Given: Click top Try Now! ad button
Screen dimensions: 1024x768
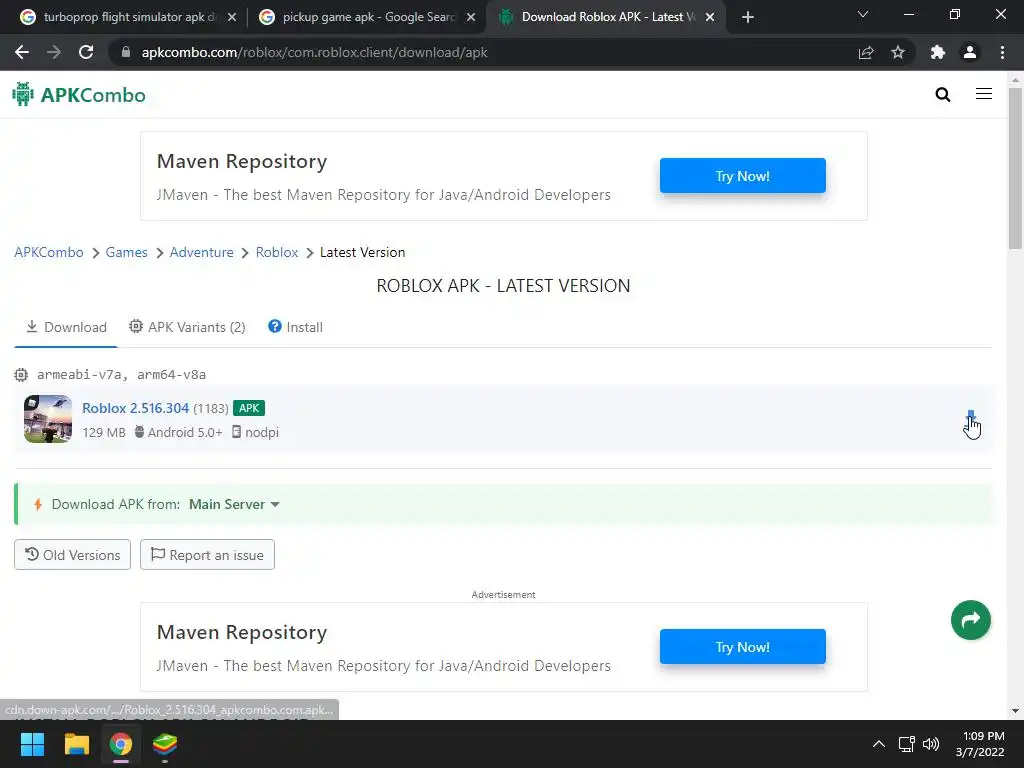Looking at the screenshot, I should click(x=743, y=176).
